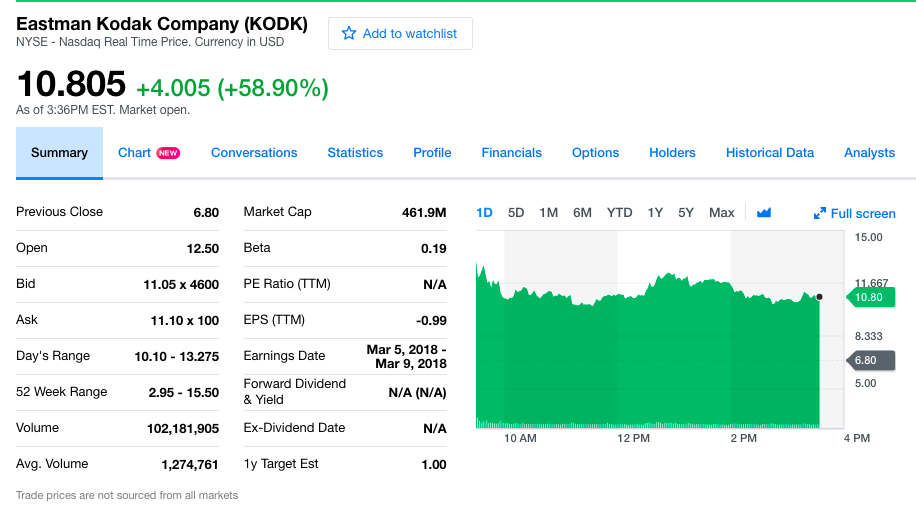Switch chart to 6M range

coord(582,212)
